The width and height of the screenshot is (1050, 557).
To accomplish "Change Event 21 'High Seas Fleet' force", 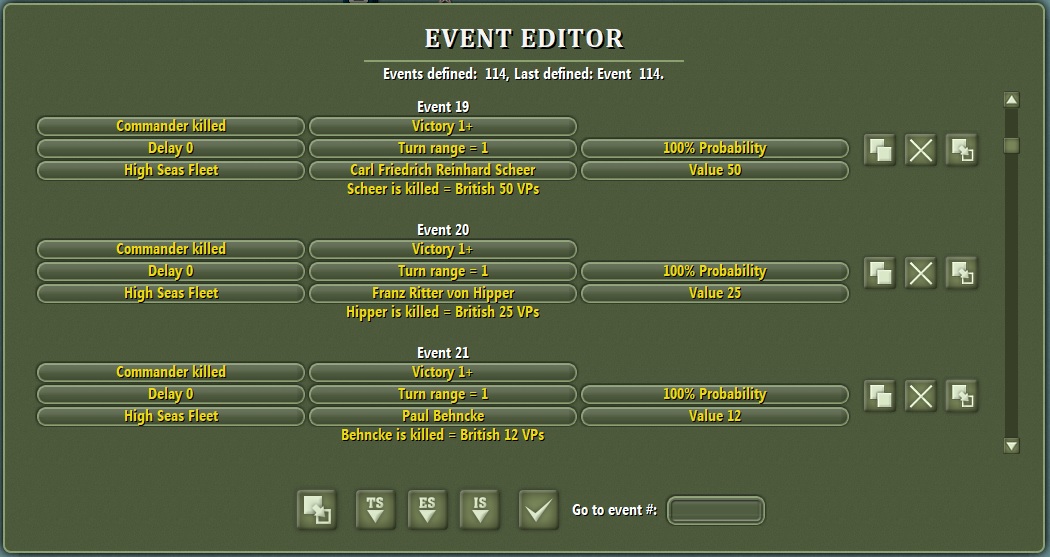I will pyautogui.click(x=171, y=417).
